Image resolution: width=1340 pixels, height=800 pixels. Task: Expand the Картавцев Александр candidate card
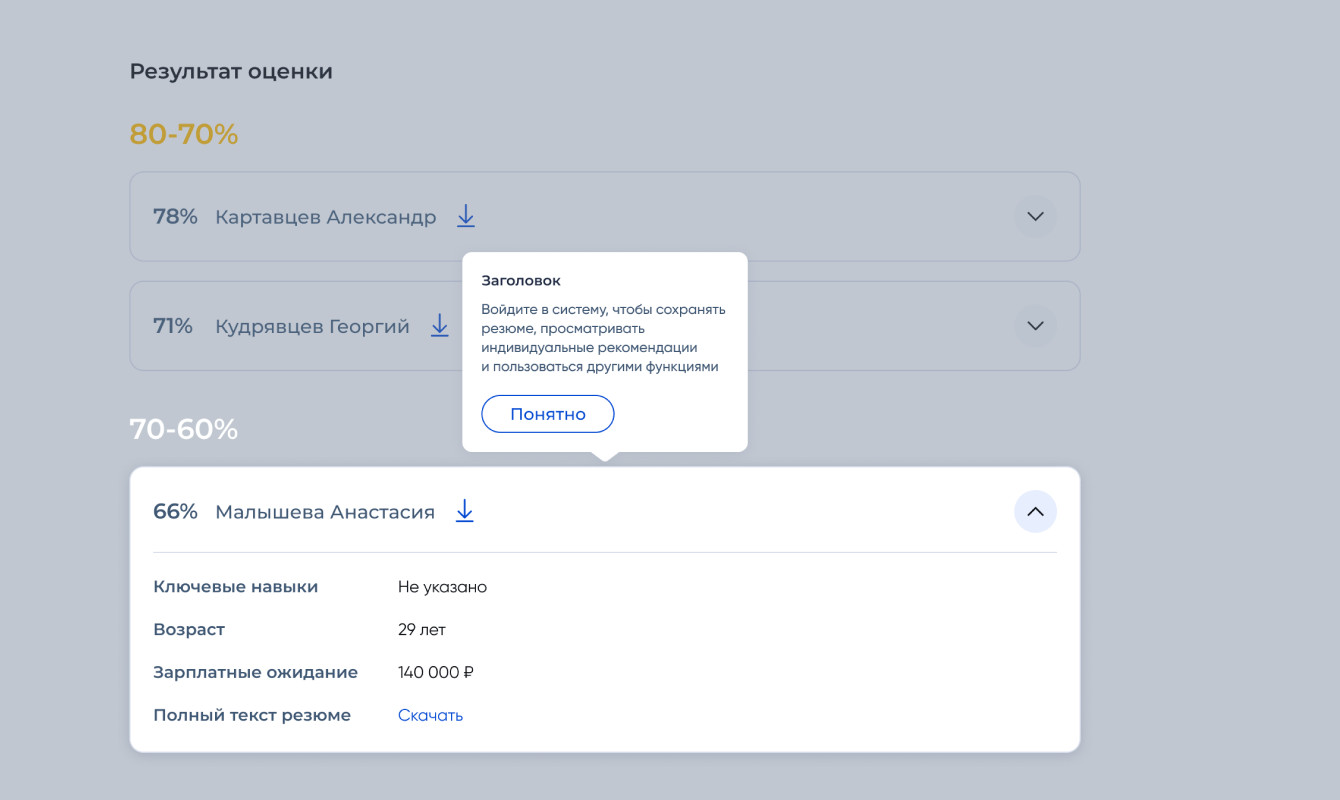coord(1035,216)
